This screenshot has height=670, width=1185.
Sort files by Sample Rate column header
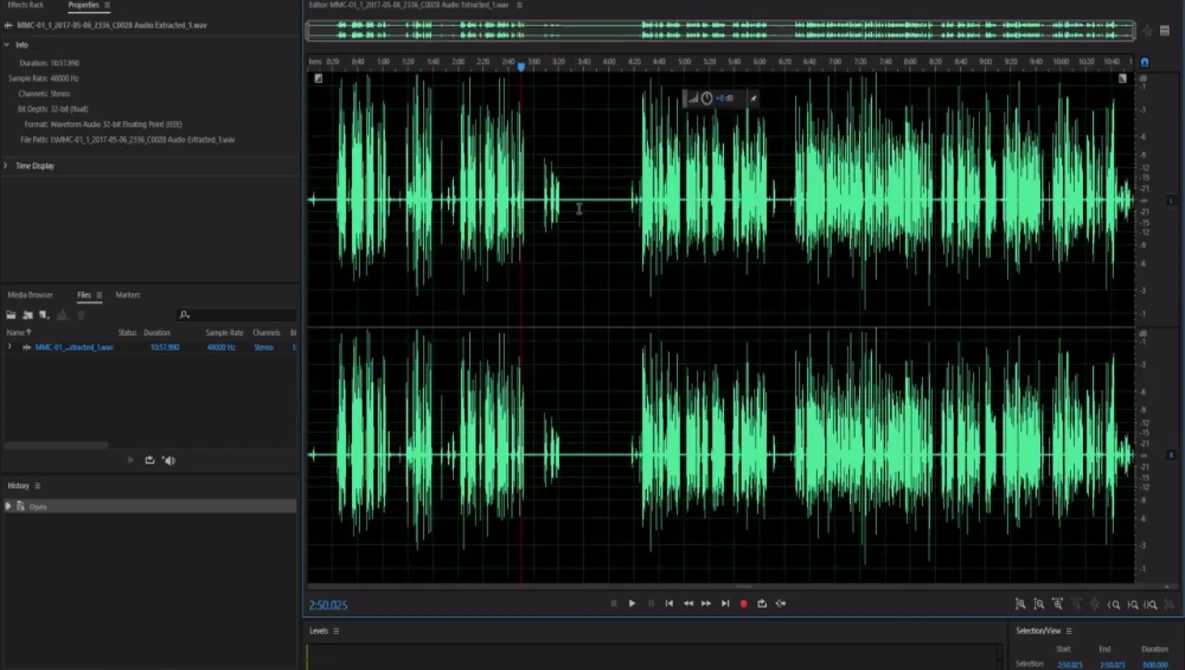pyautogui.click(x=224, y=332)
